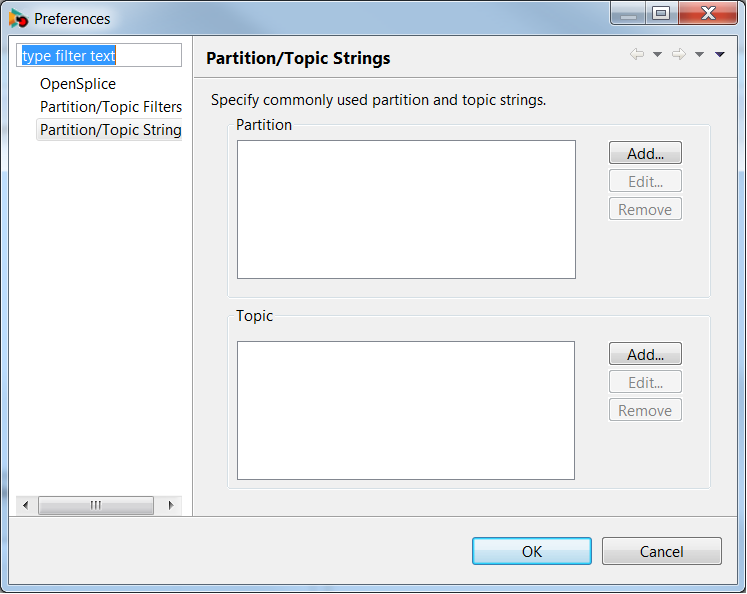This screenshot has height=594, width=747.
Task: Open the preferences view menu triangle
Action: click(720, 54)
